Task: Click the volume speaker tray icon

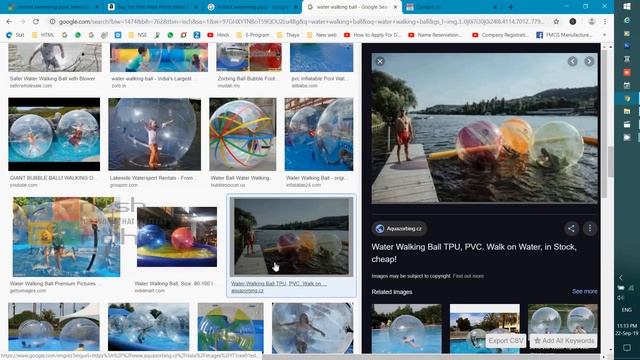Action: pos(621,298)
